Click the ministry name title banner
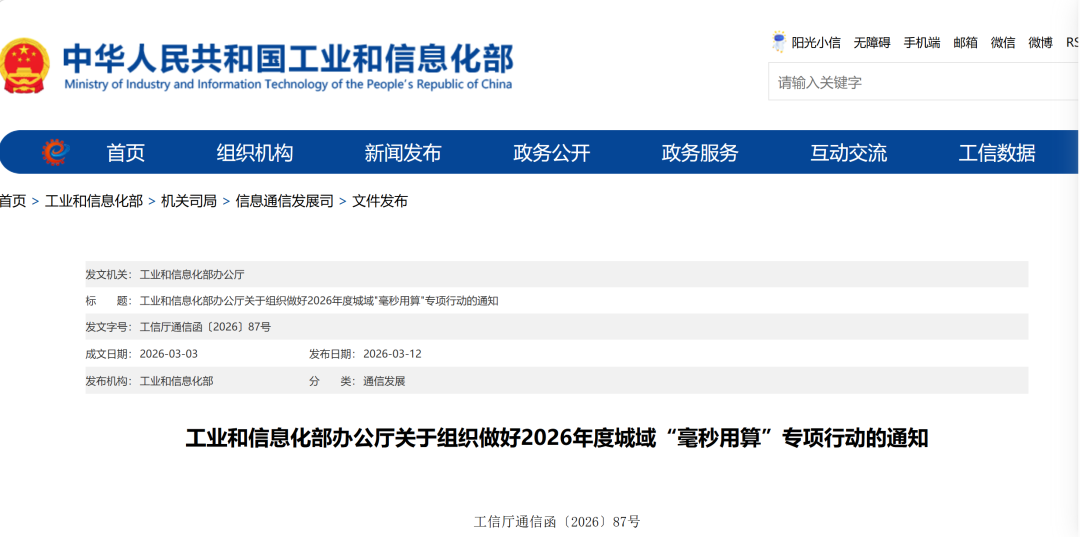1080x537 pixels. coord(288,66)
